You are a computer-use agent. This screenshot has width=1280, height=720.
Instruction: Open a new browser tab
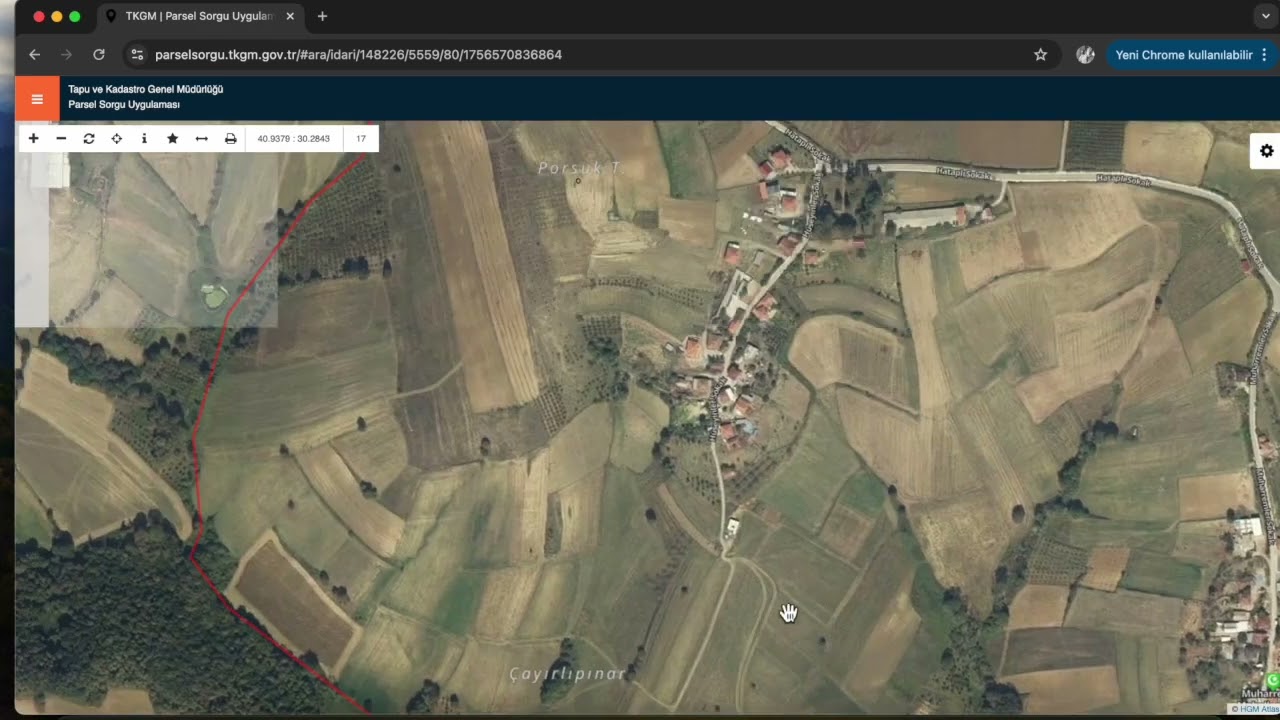click(x=322, y=16)
